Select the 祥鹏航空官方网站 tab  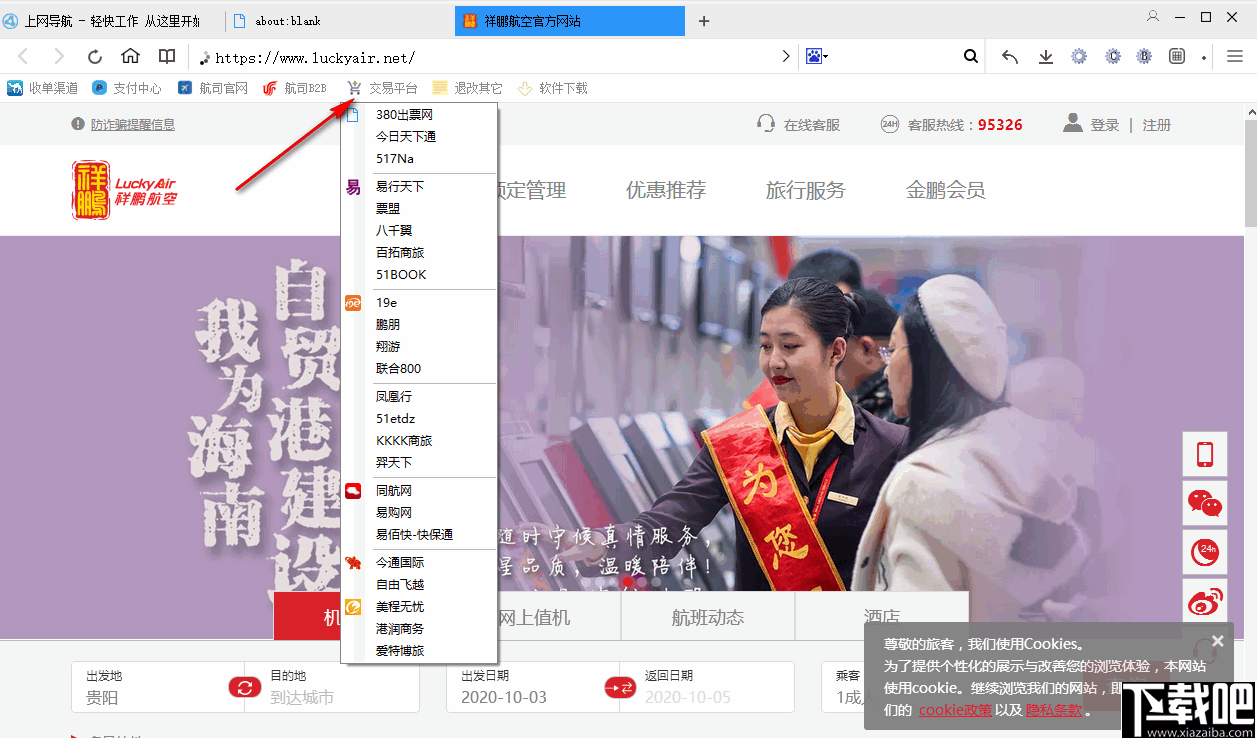click(570, 21)
